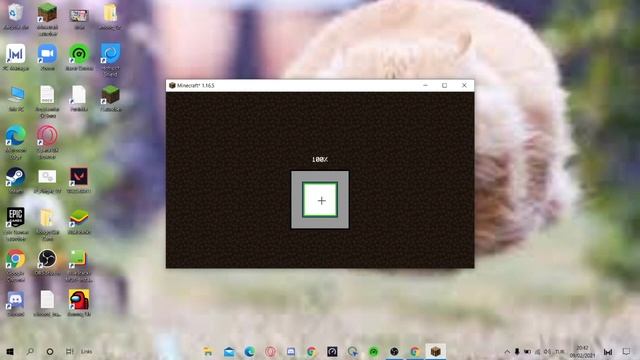Click the white loading square in Minecraft
The height and width of the screenshot is (360, 640).
pos(320,200)
